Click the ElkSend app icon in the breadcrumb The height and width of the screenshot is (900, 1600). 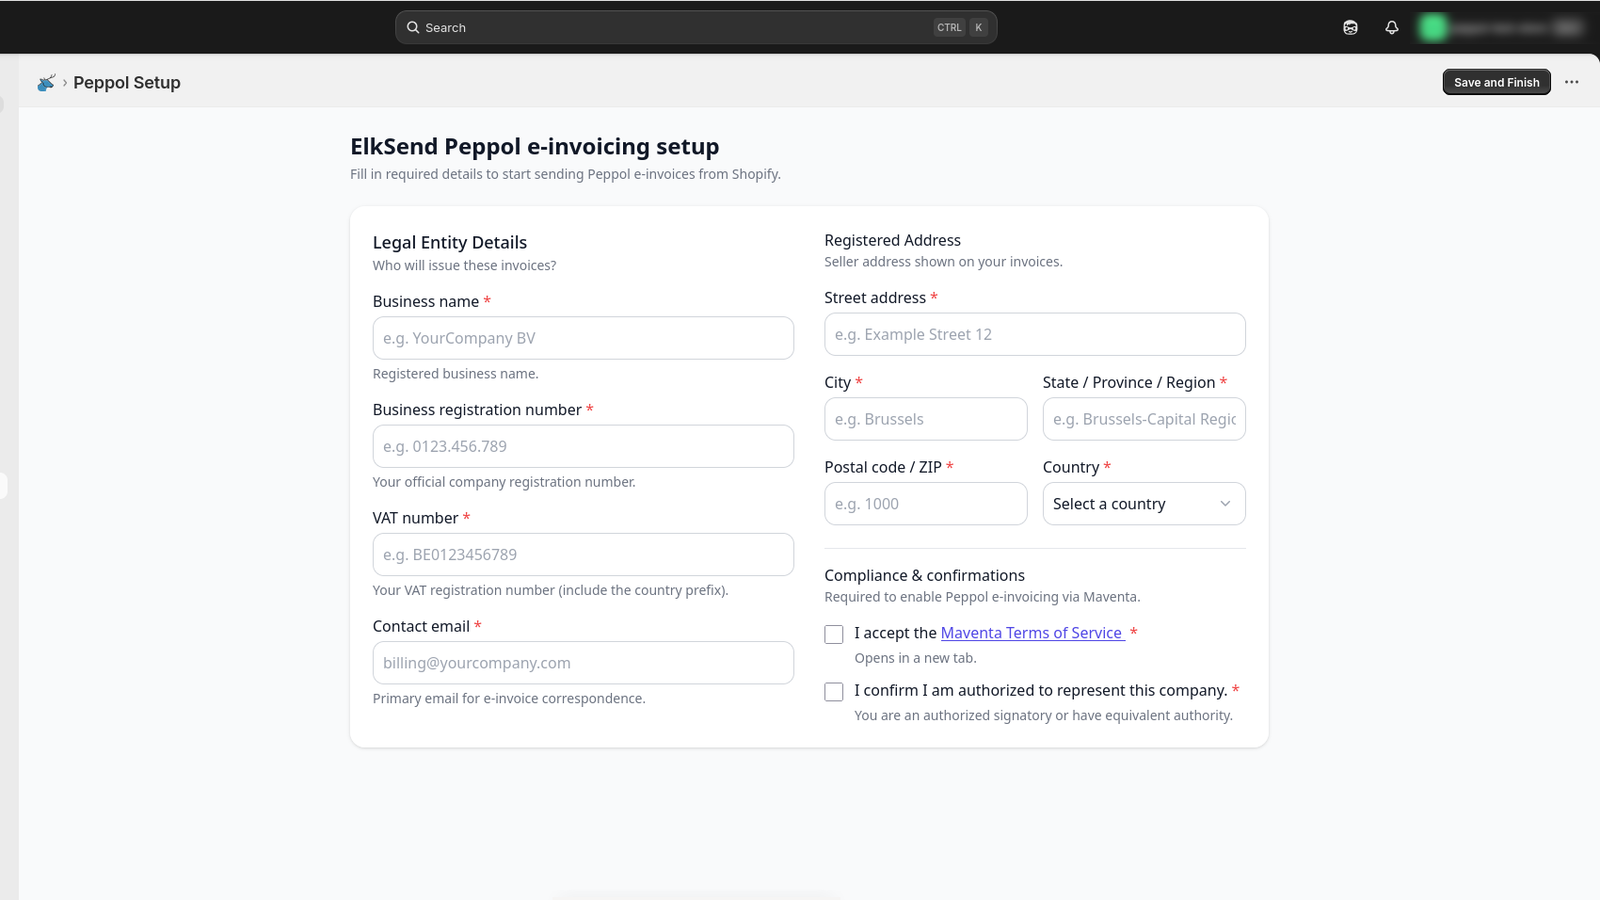[46, 83]
